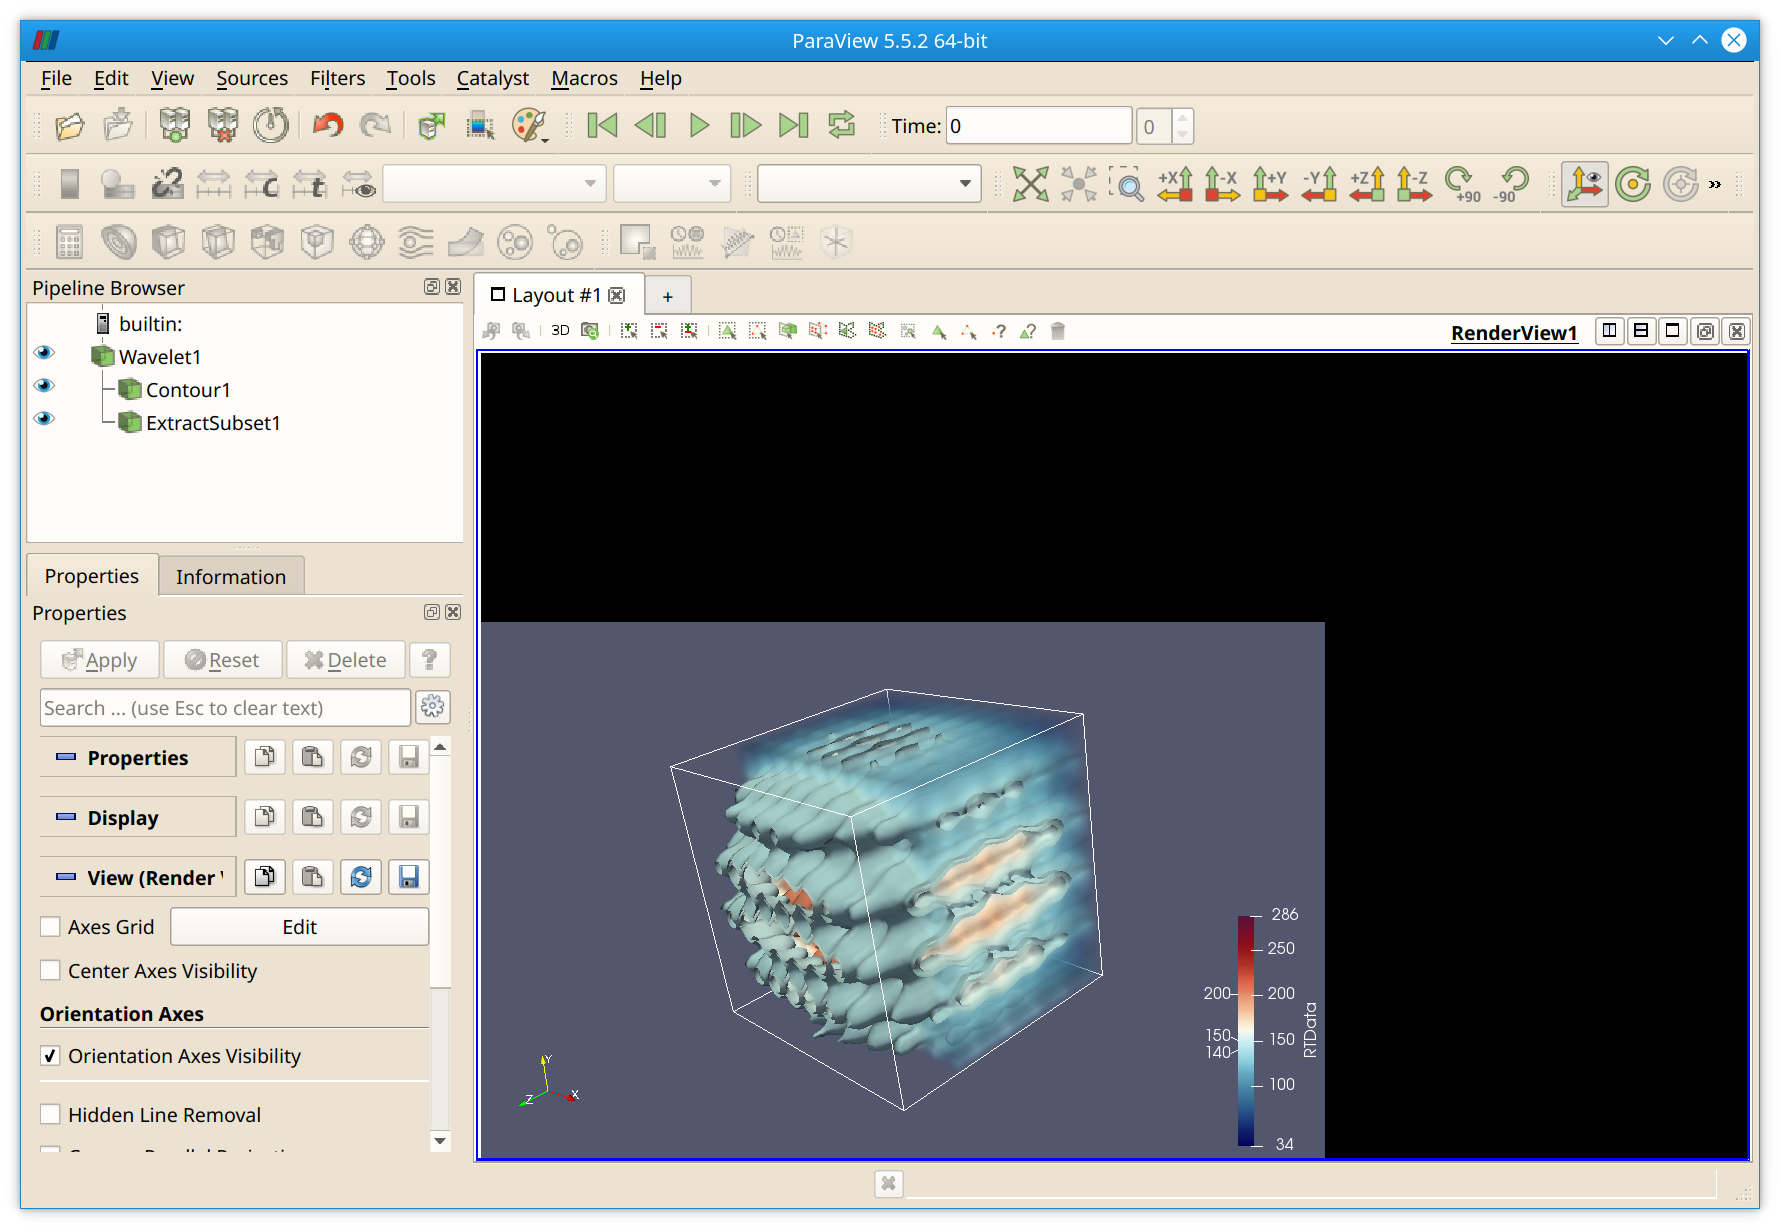The height and width of the screenshot is (1229, 1780).
Task: Click the Clip filter icon
Action: 168,242
